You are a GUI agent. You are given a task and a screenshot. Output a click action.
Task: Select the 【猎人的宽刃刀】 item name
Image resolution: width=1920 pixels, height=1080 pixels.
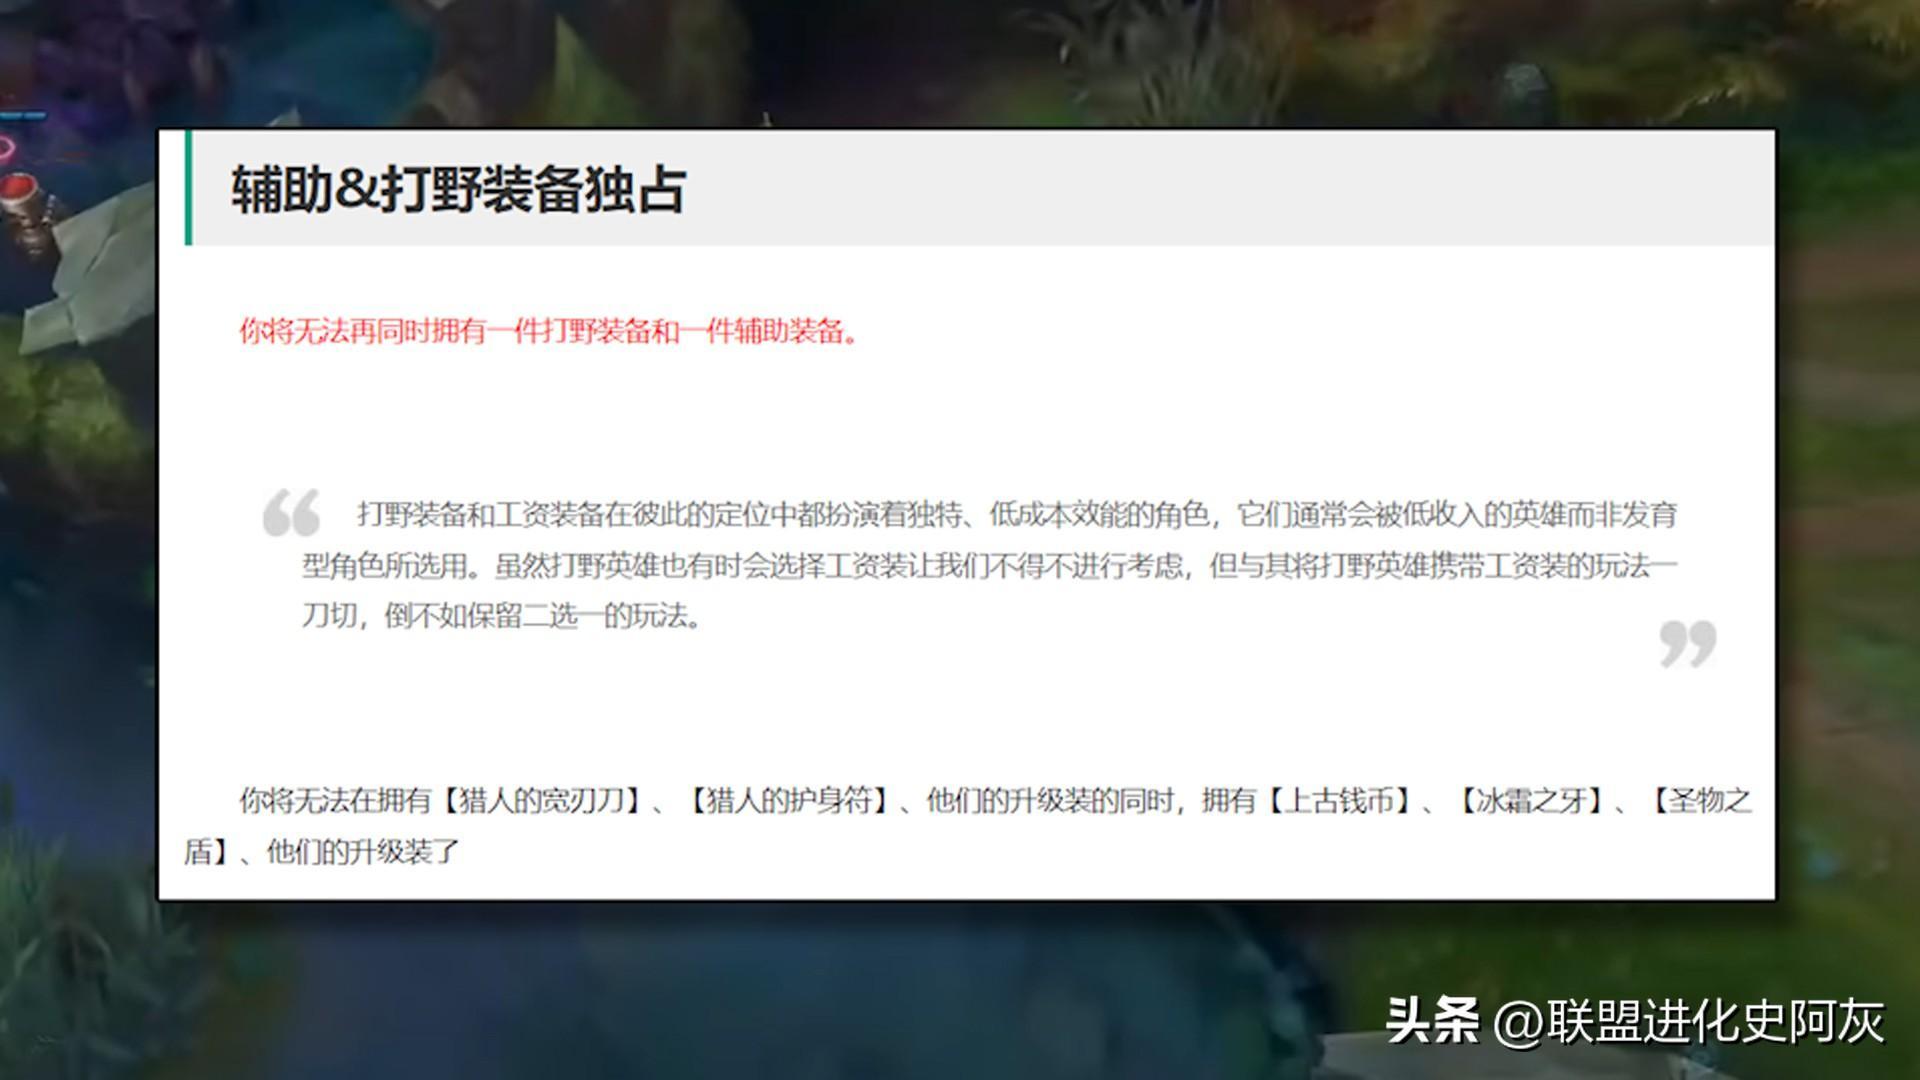click(x=541, y=801)
